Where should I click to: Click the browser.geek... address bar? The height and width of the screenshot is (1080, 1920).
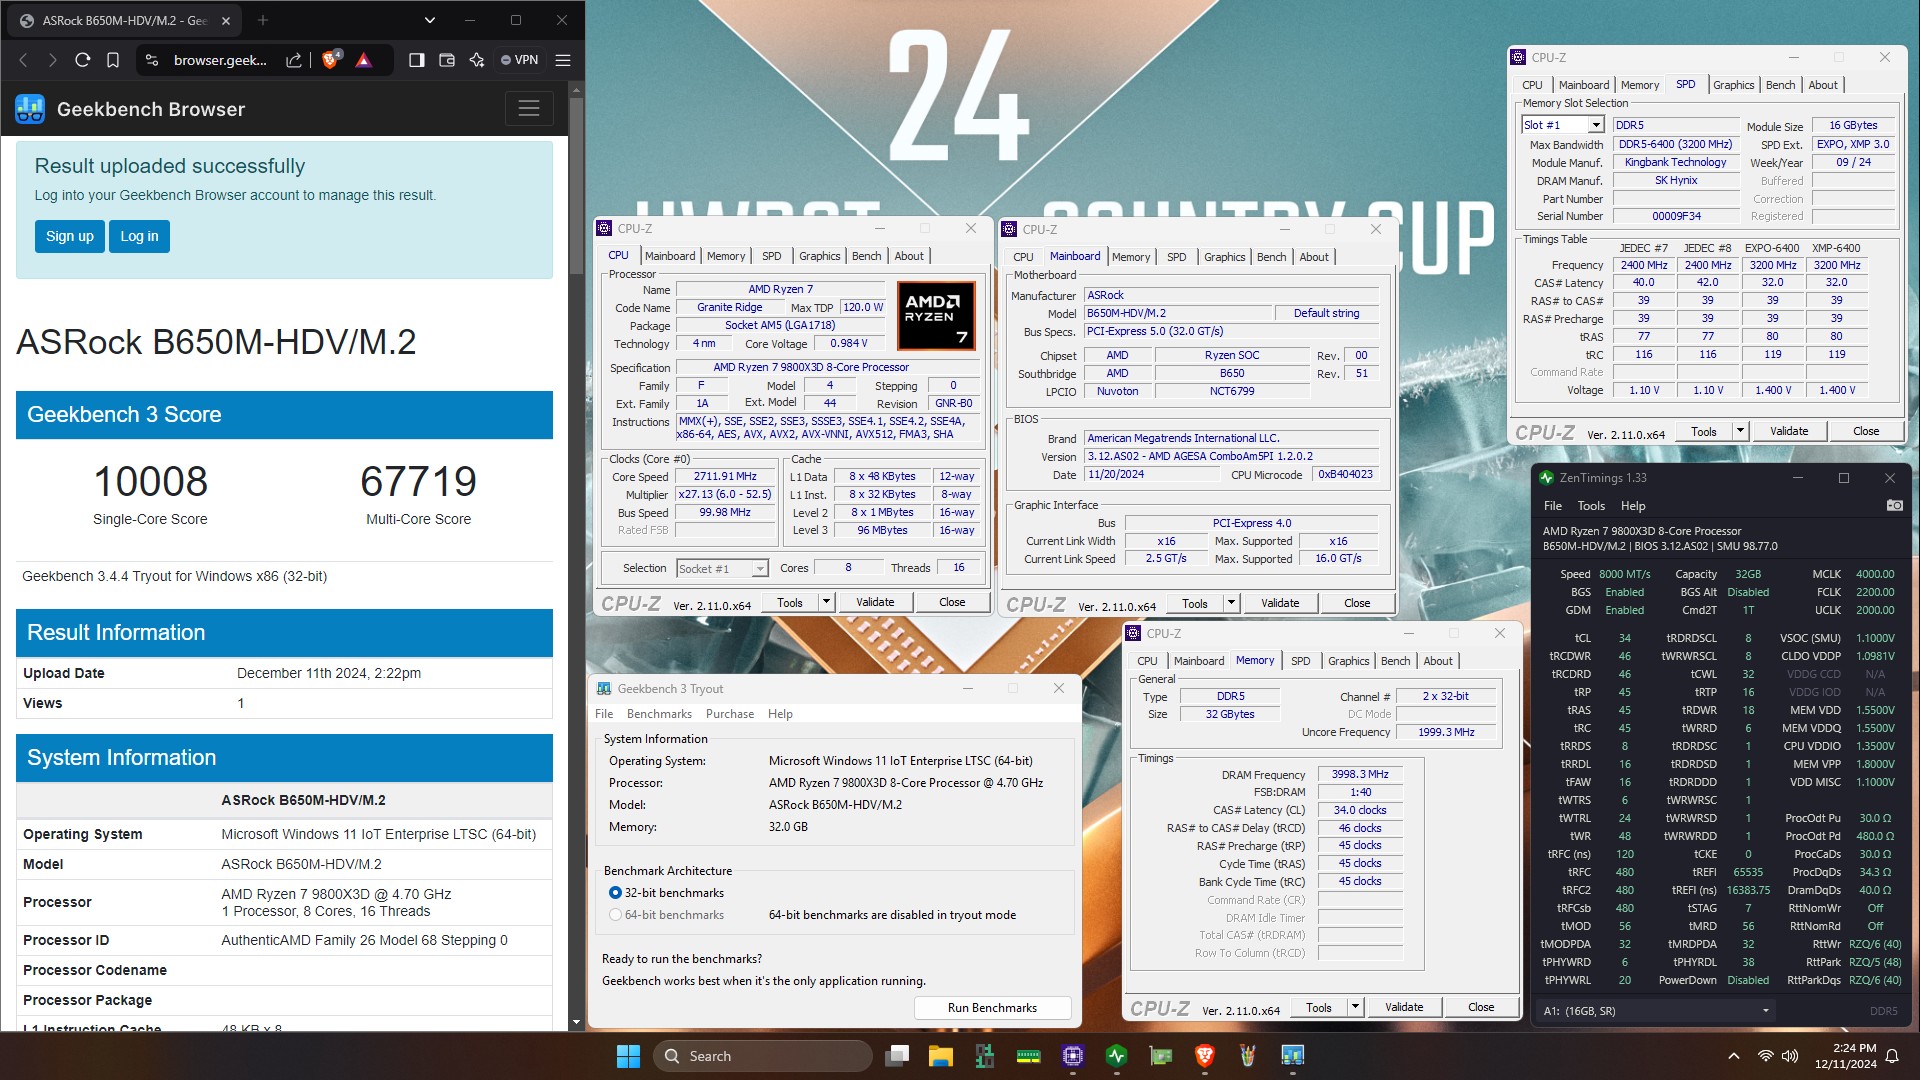220,60
